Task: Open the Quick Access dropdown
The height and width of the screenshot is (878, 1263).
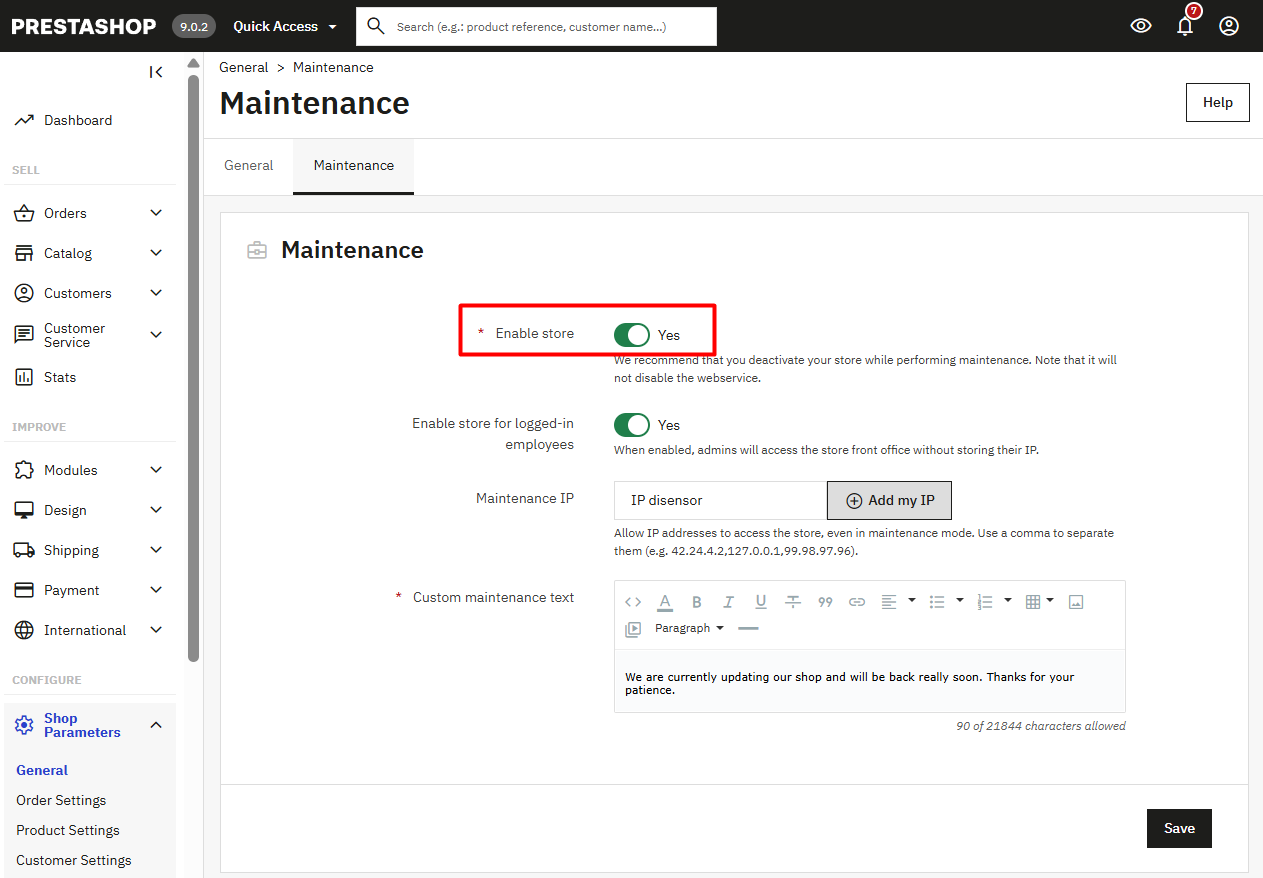Action: click(x=285, y=26)
